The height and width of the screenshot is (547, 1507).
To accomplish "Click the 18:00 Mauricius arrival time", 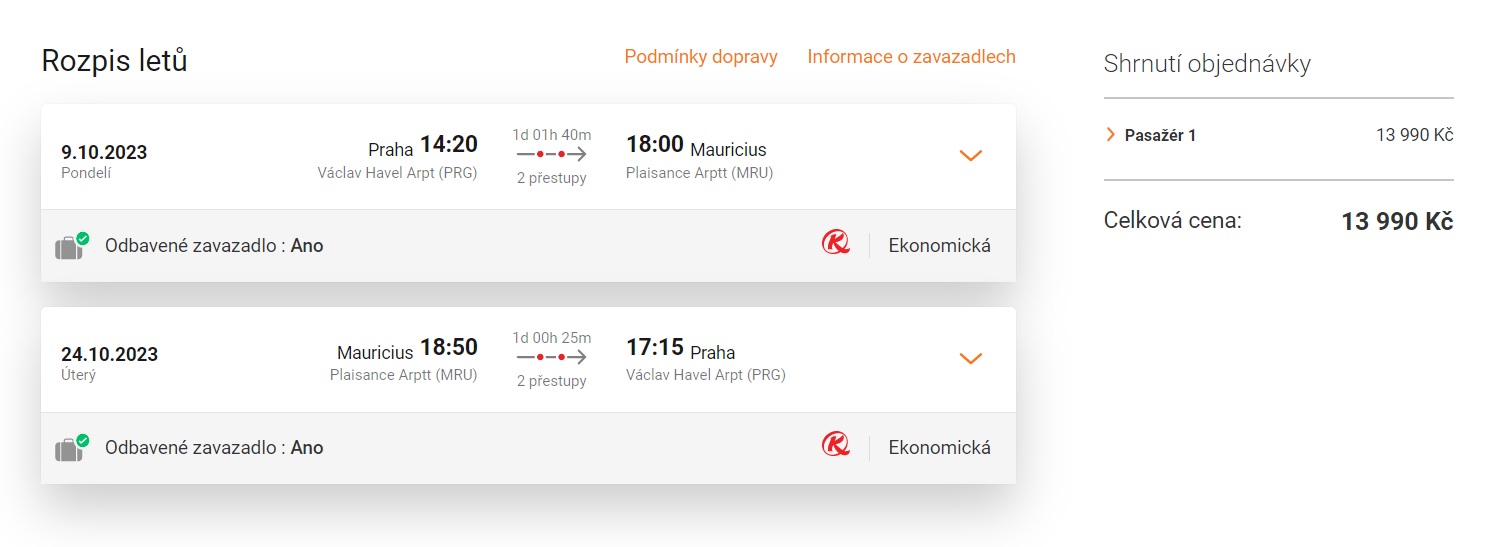I will tap(696, 146).
